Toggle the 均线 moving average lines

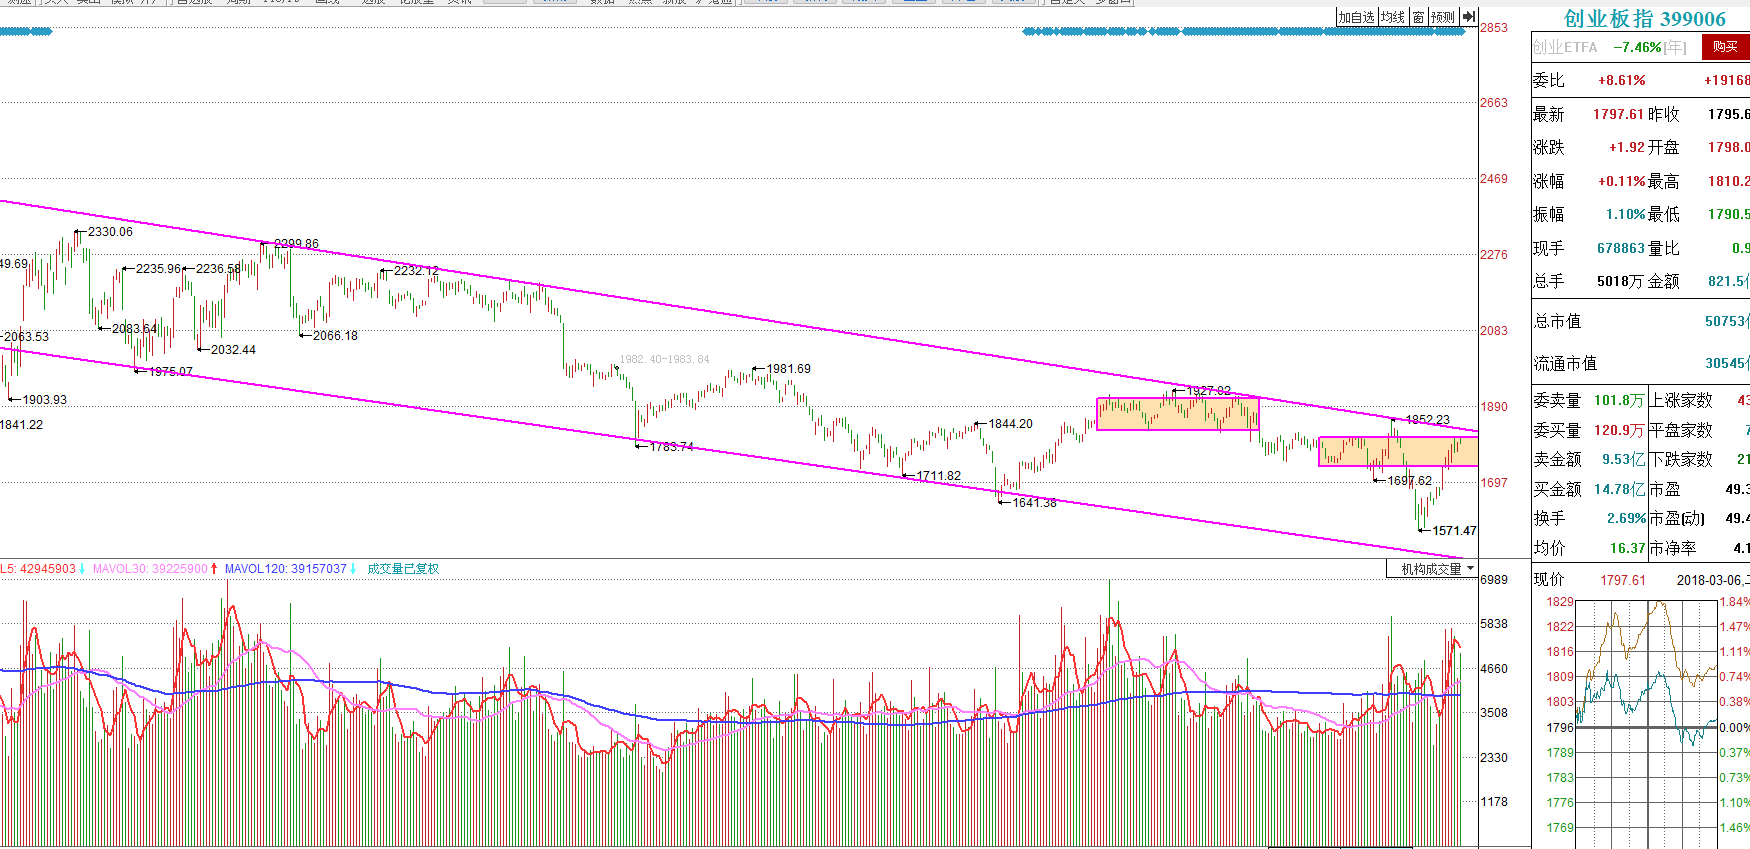[x=1392, y=17]
